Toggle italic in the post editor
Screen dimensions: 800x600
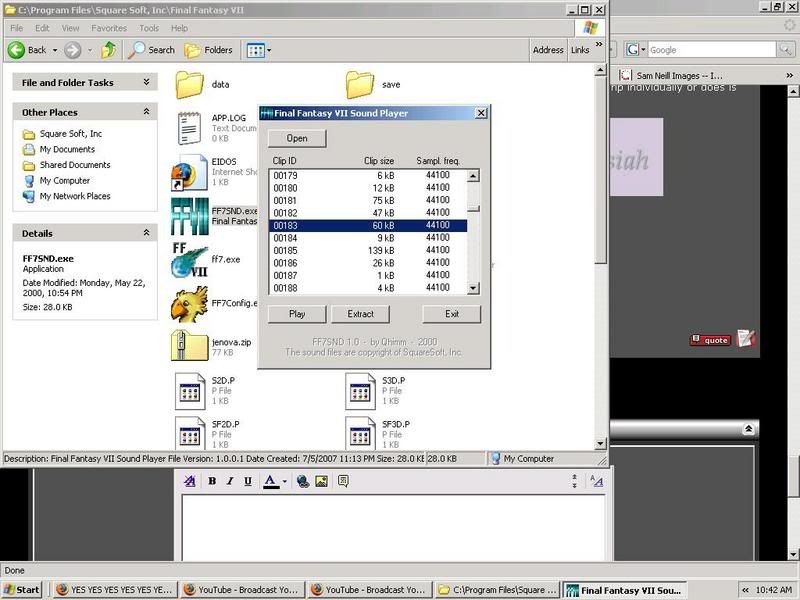[230, 481]
